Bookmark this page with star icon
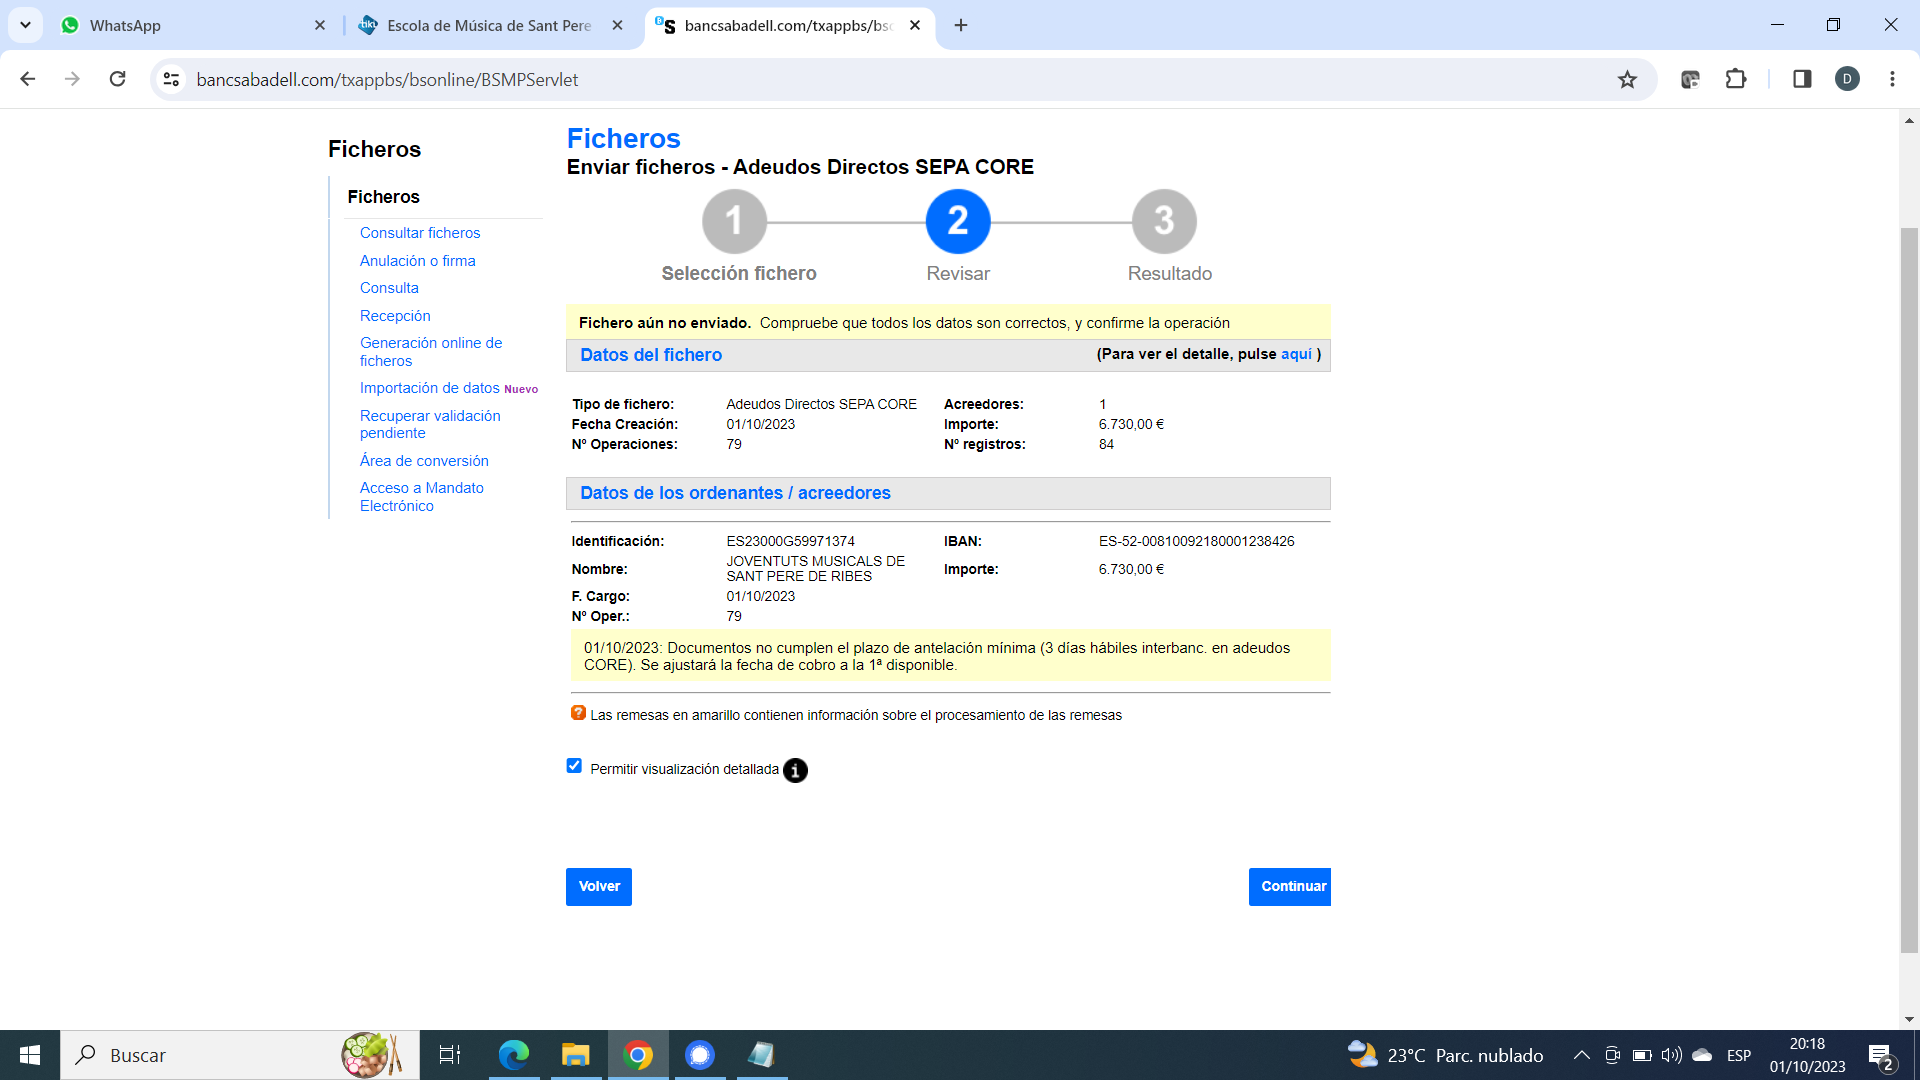Screen dimensions: 1920x1080 point(1627,79)
